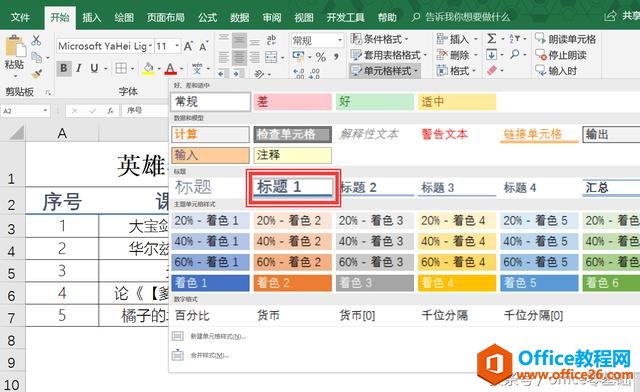Click the phonetic guide 文 icon

pos(197,68)
